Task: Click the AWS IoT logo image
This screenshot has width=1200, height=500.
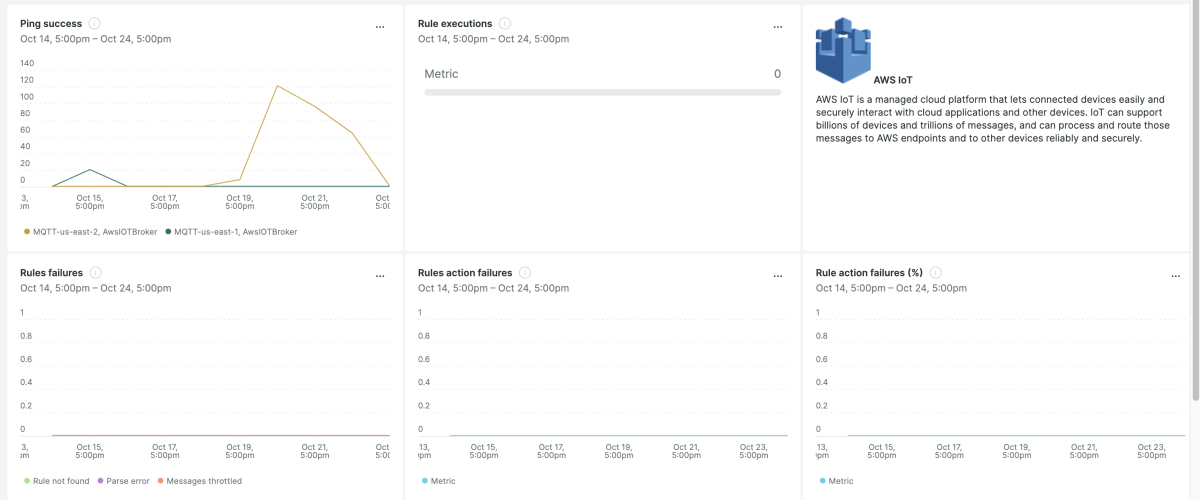Action: 843,50
